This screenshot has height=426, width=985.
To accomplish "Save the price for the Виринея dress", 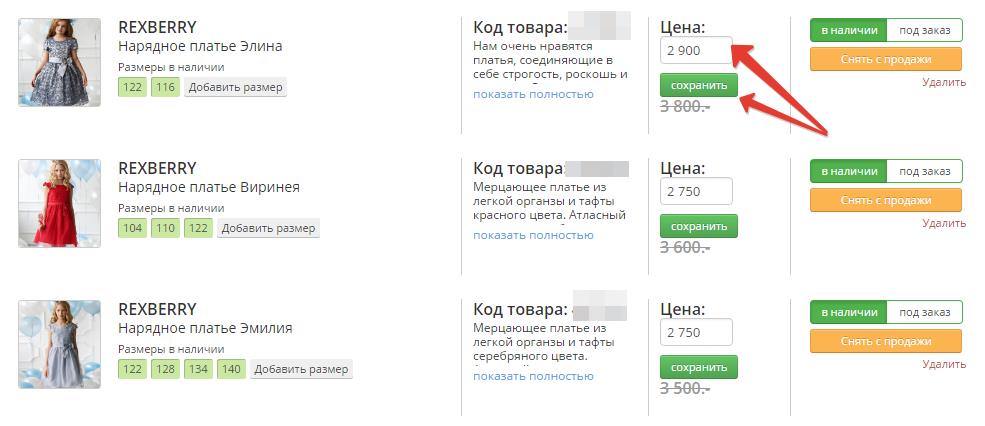I will tap(699, 226).
